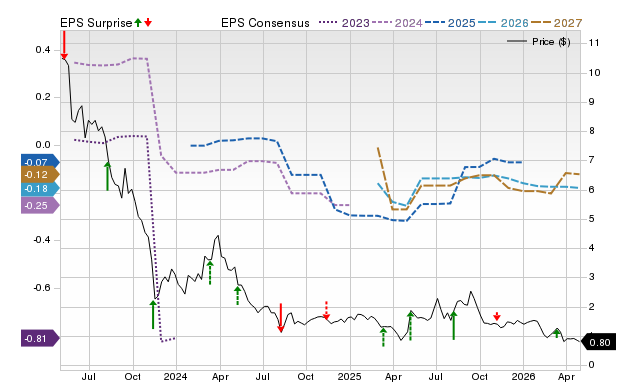Click the 11 tick on the price axis
Screen dimensions: 640x382
click(x=594, y=42)
